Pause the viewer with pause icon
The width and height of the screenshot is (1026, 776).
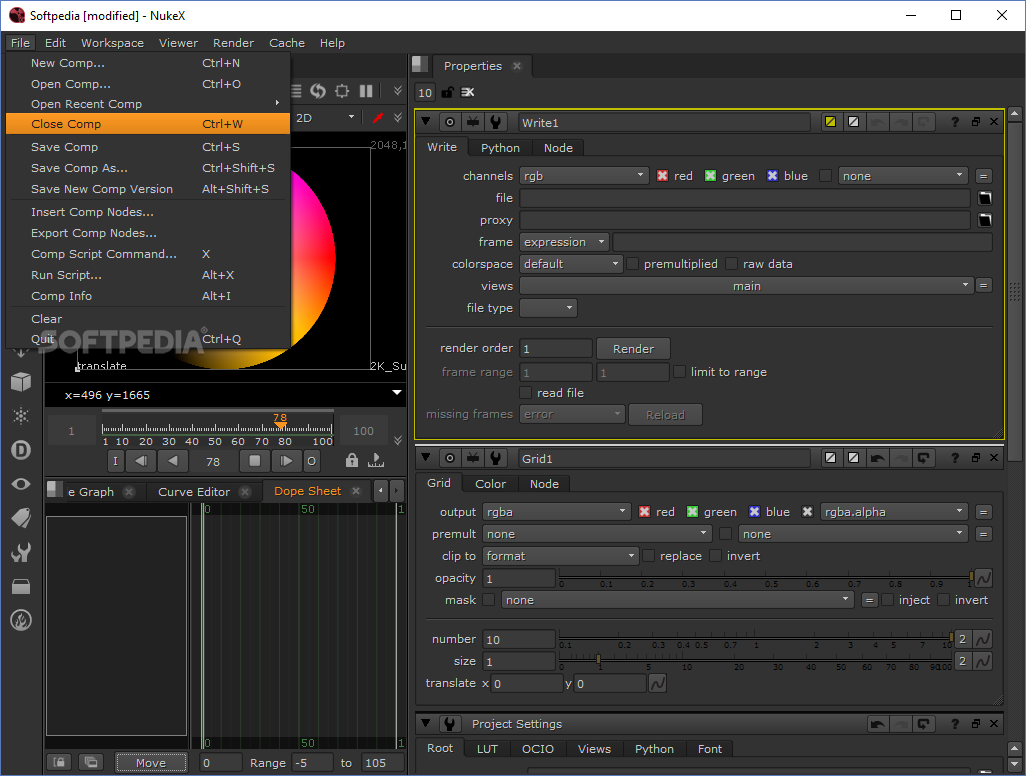click(366, 91)
